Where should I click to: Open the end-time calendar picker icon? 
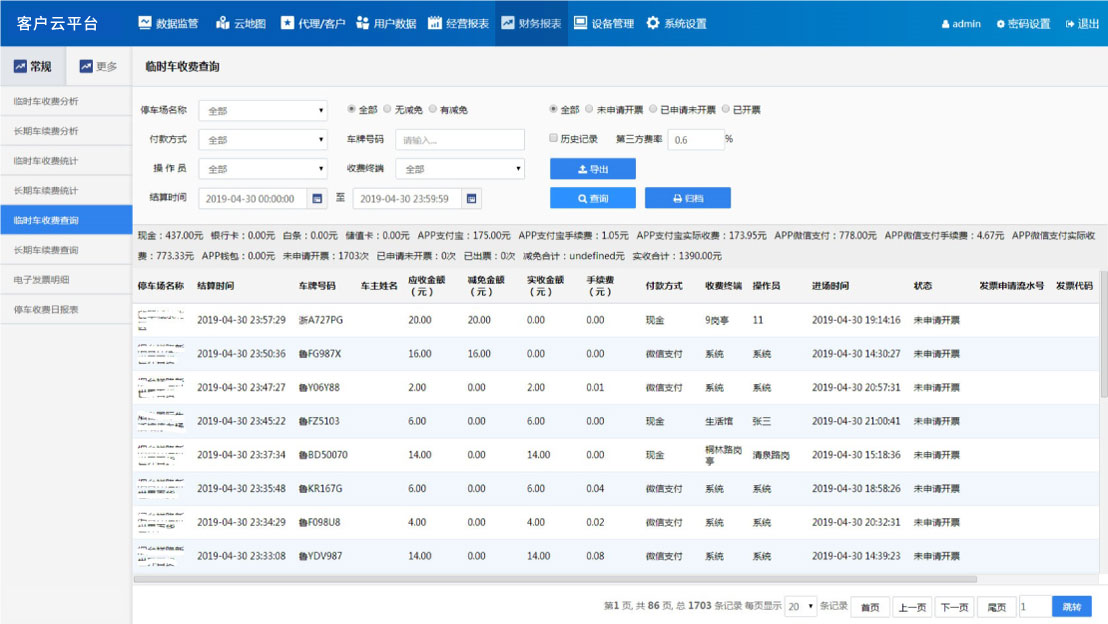[471, 199]
